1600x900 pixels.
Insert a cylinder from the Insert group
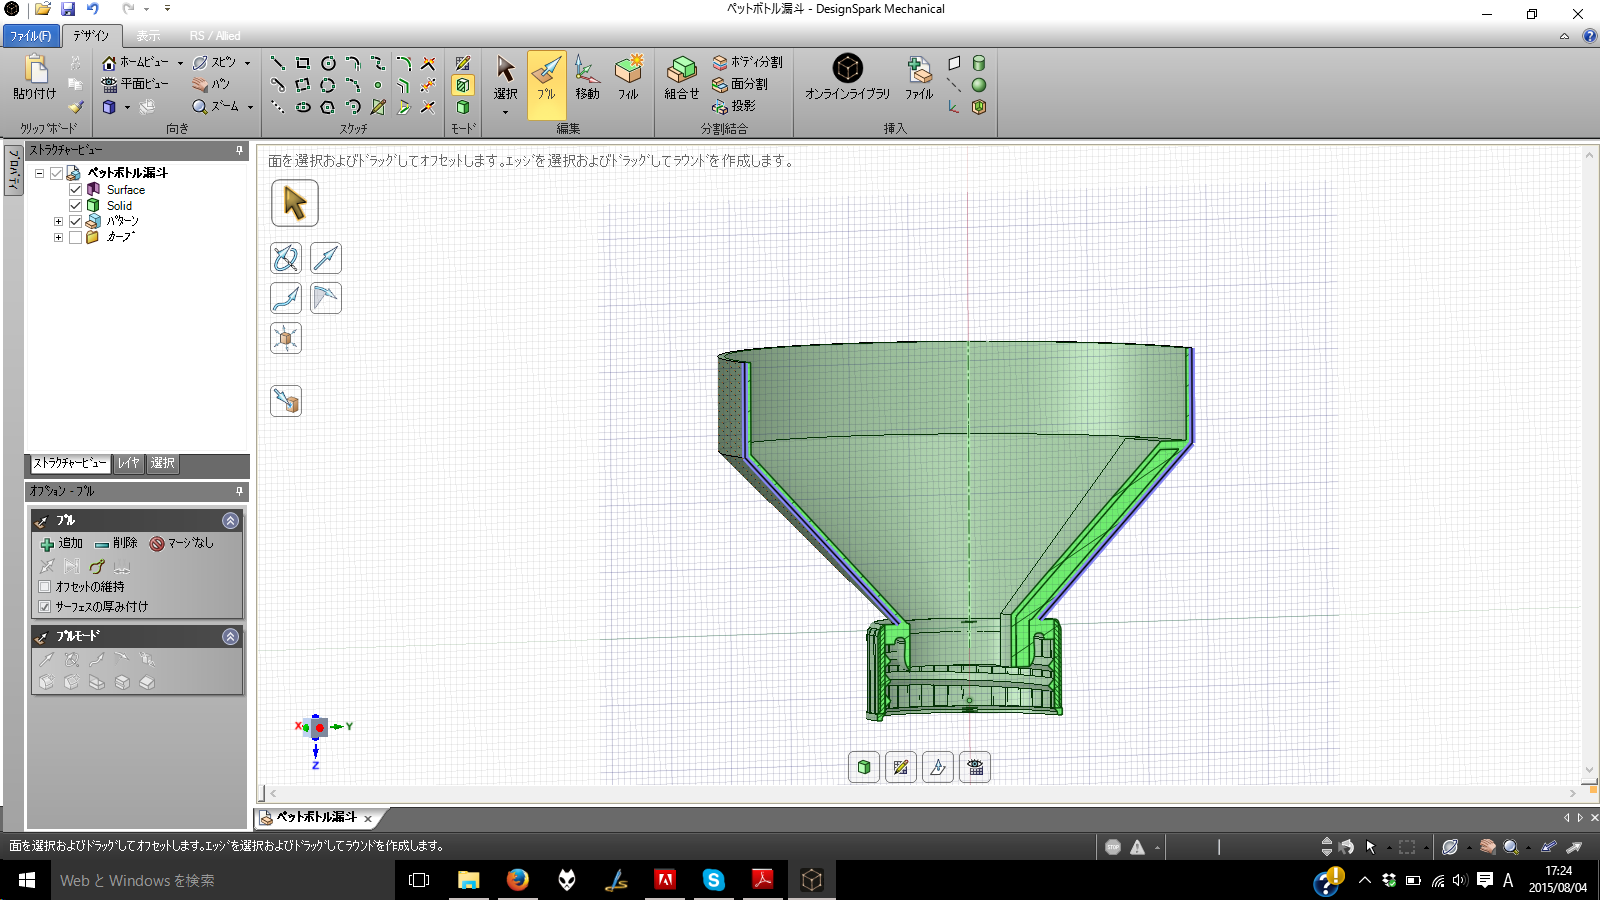point(979,62)
